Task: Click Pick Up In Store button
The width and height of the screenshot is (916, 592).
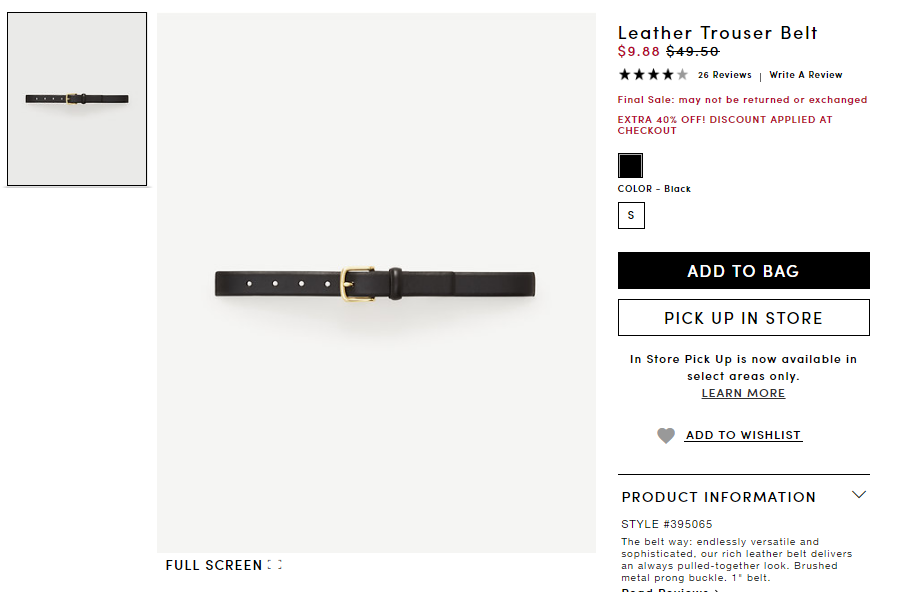Action: 744,318
